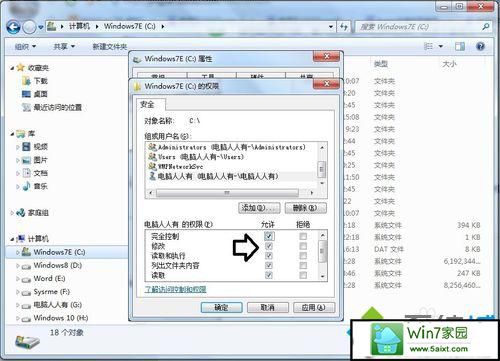The width and height of the screenshot is (500, 361).
Task: Select the 文档 library icon
Action: (26, 173)
